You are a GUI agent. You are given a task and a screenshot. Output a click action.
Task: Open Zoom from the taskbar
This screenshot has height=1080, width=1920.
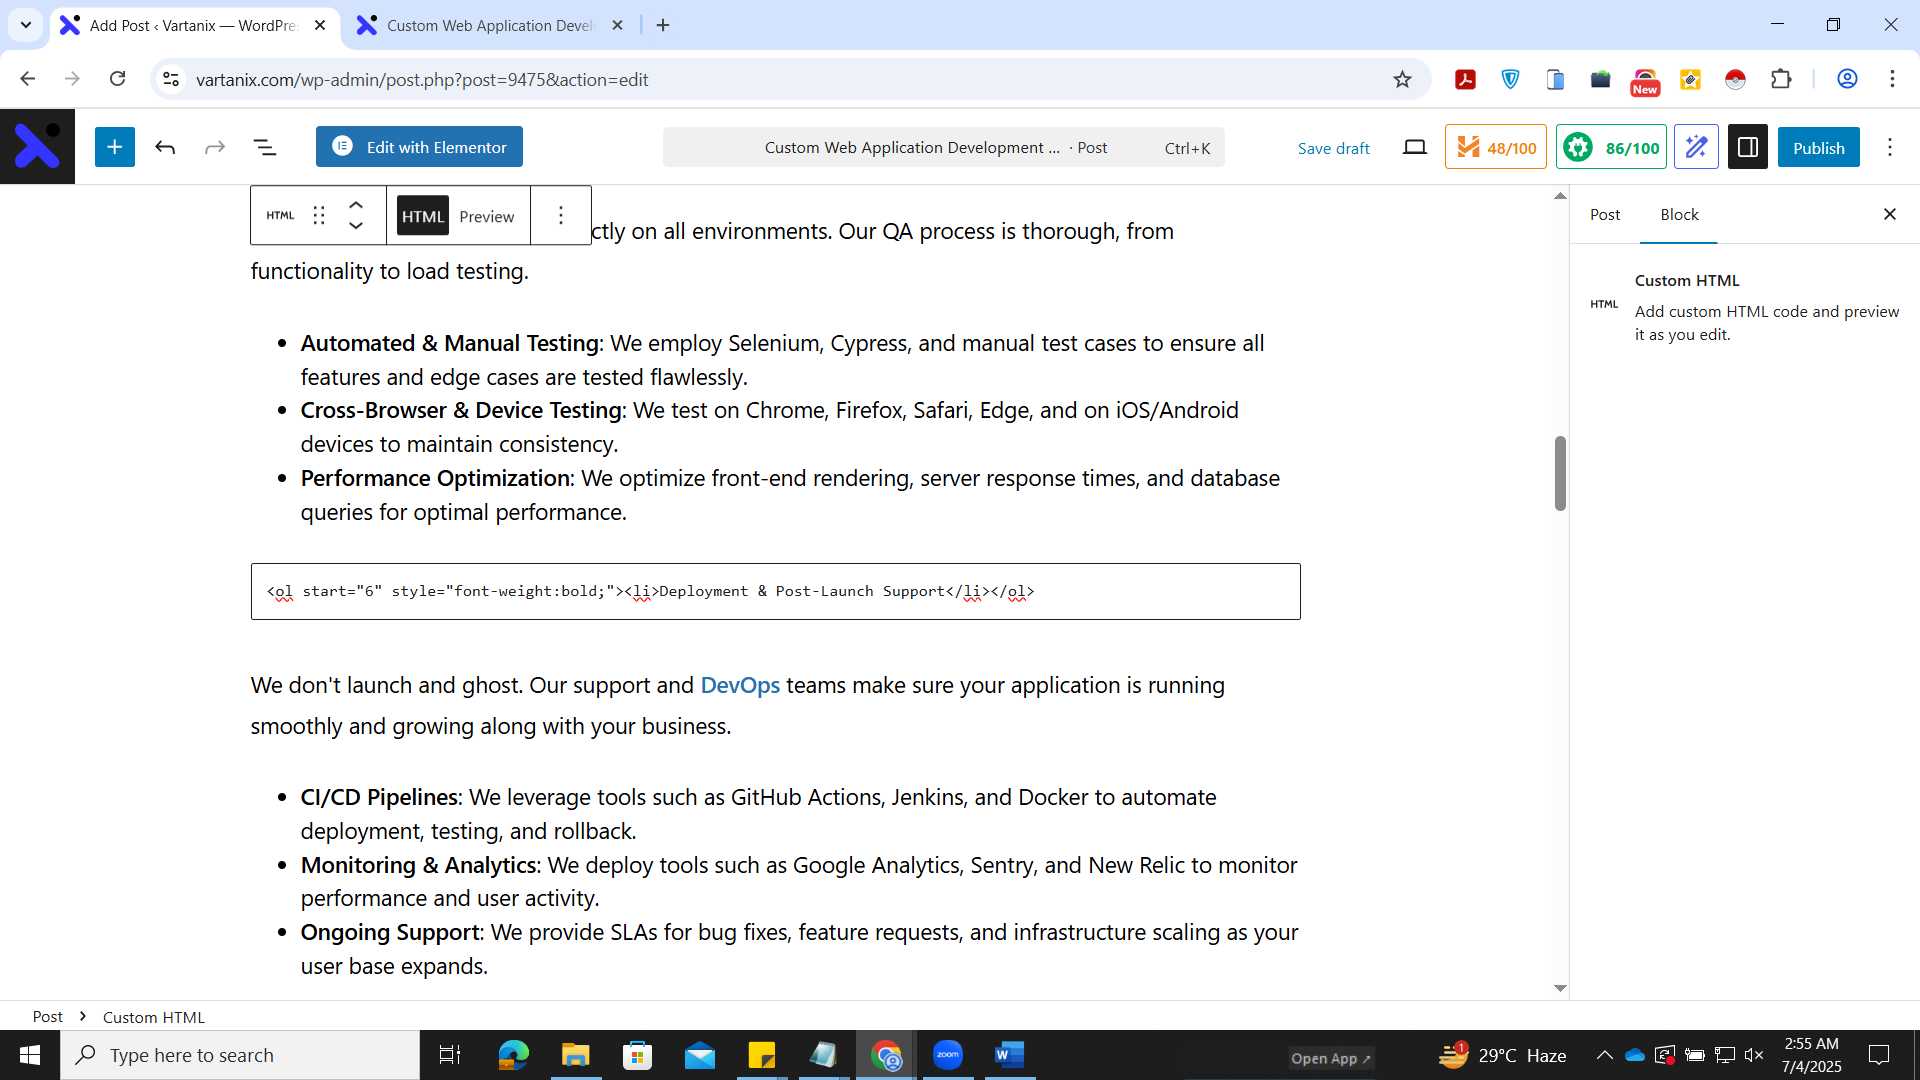(x=948, y=1055)
